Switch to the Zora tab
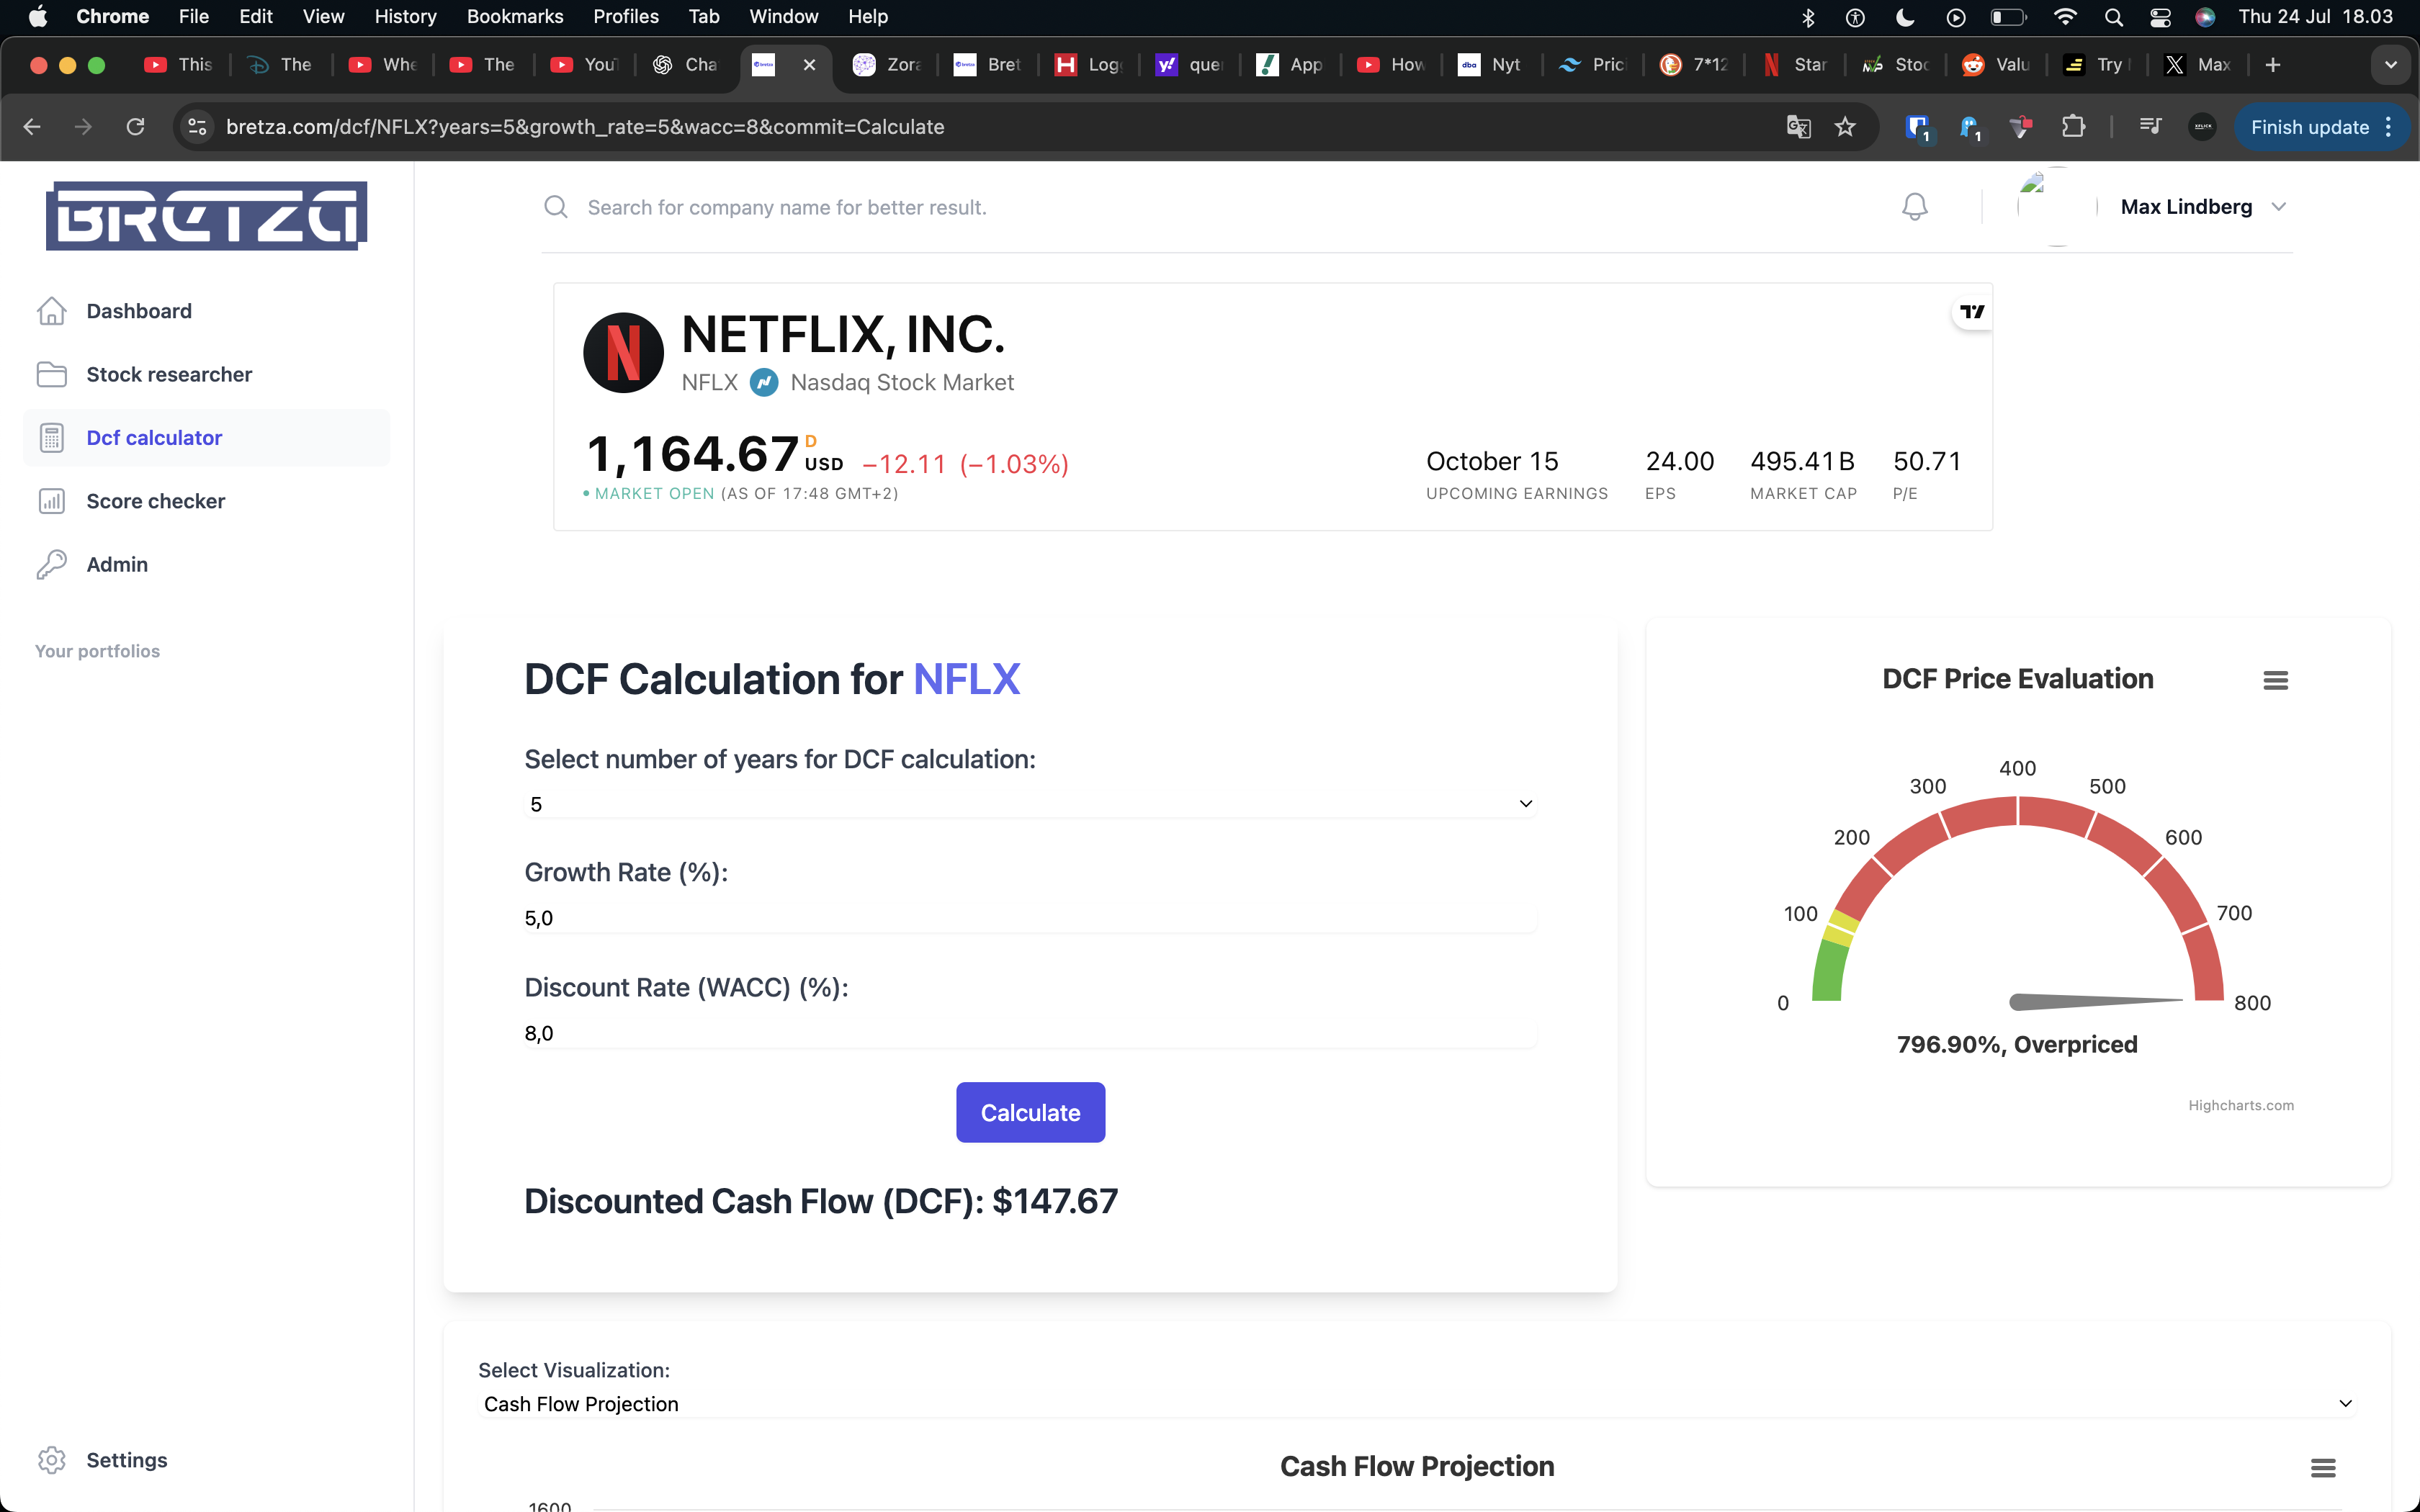This screenshot has width=2420, height=1512. (886, 65)
